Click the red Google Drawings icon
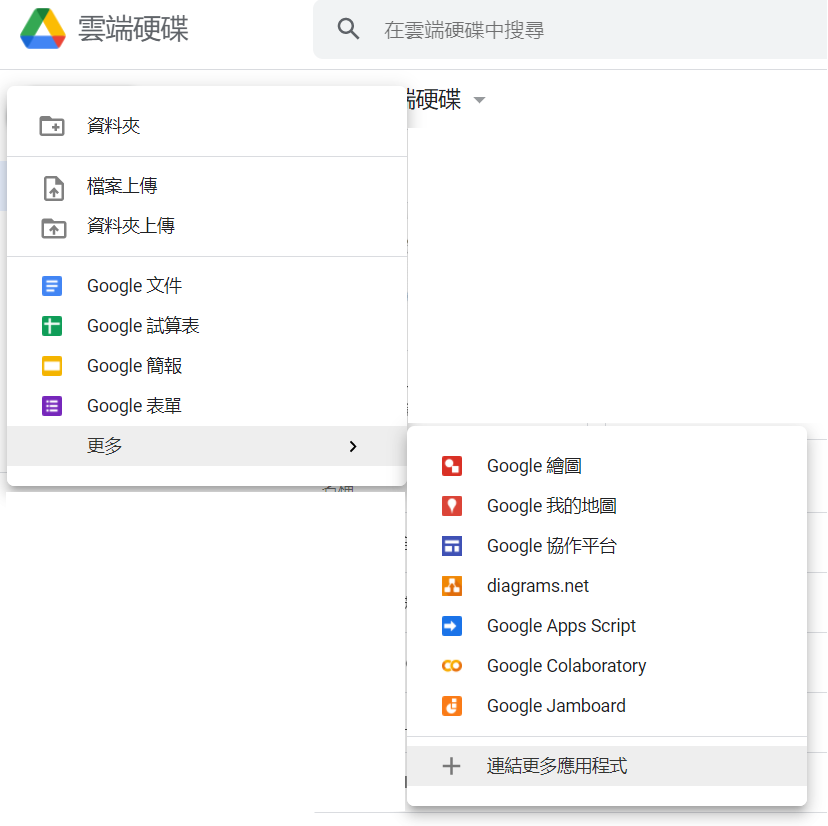Image resolution: width=828 pixels, height=826 pixels. coord(452,466)
